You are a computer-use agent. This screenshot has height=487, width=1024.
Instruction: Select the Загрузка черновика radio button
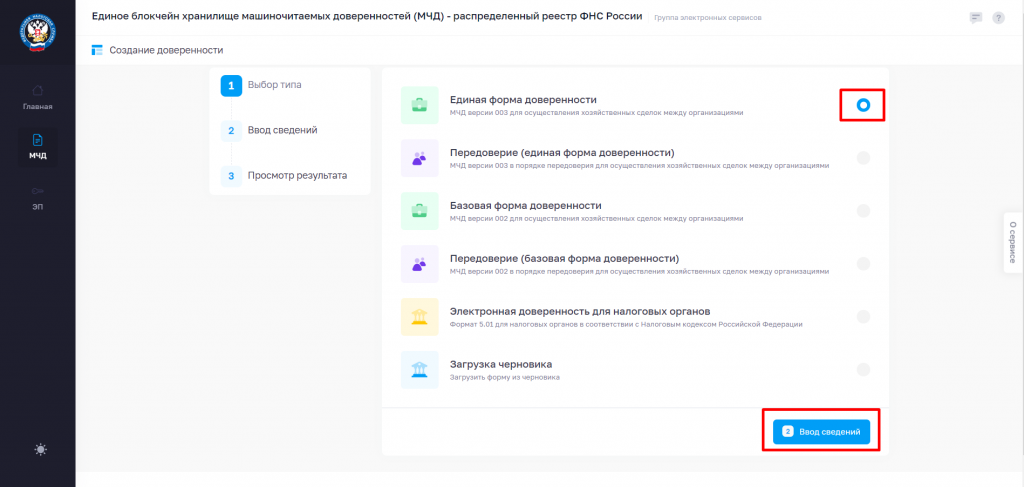[x=863, y=369]
